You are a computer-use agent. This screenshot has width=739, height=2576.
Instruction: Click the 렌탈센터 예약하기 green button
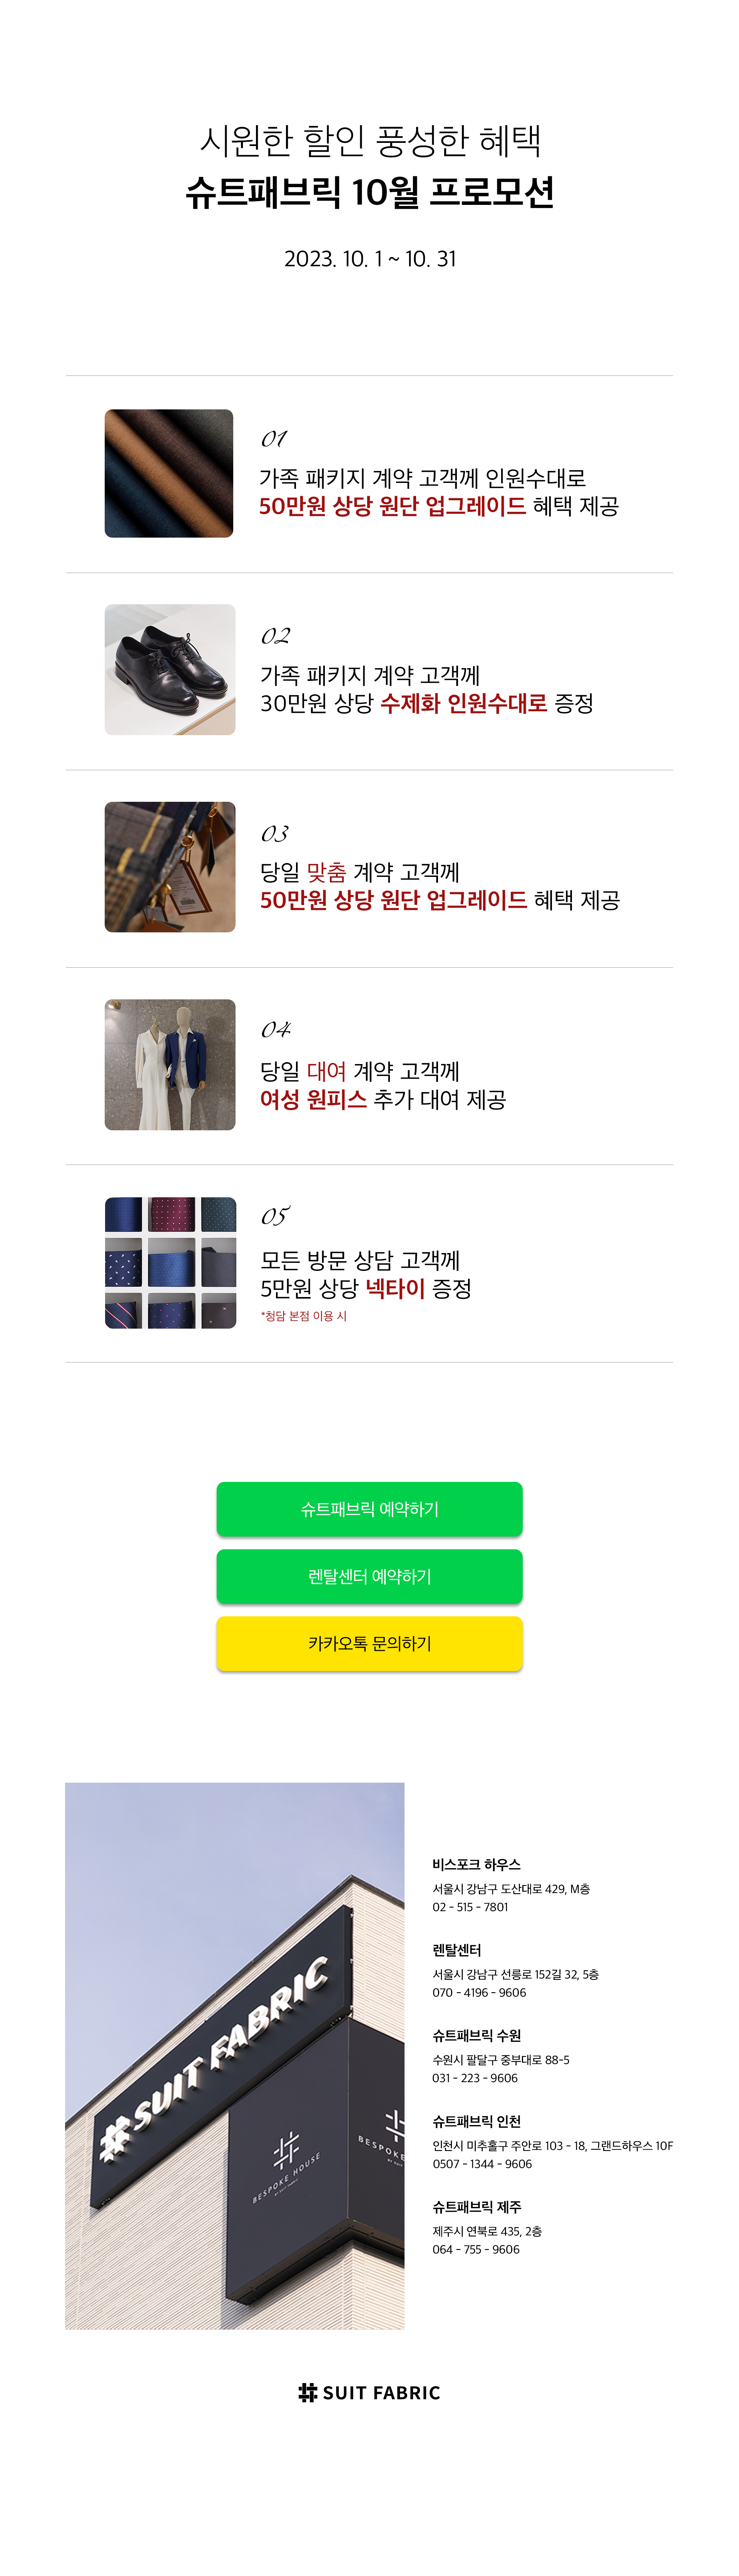tap(369, 1575)
